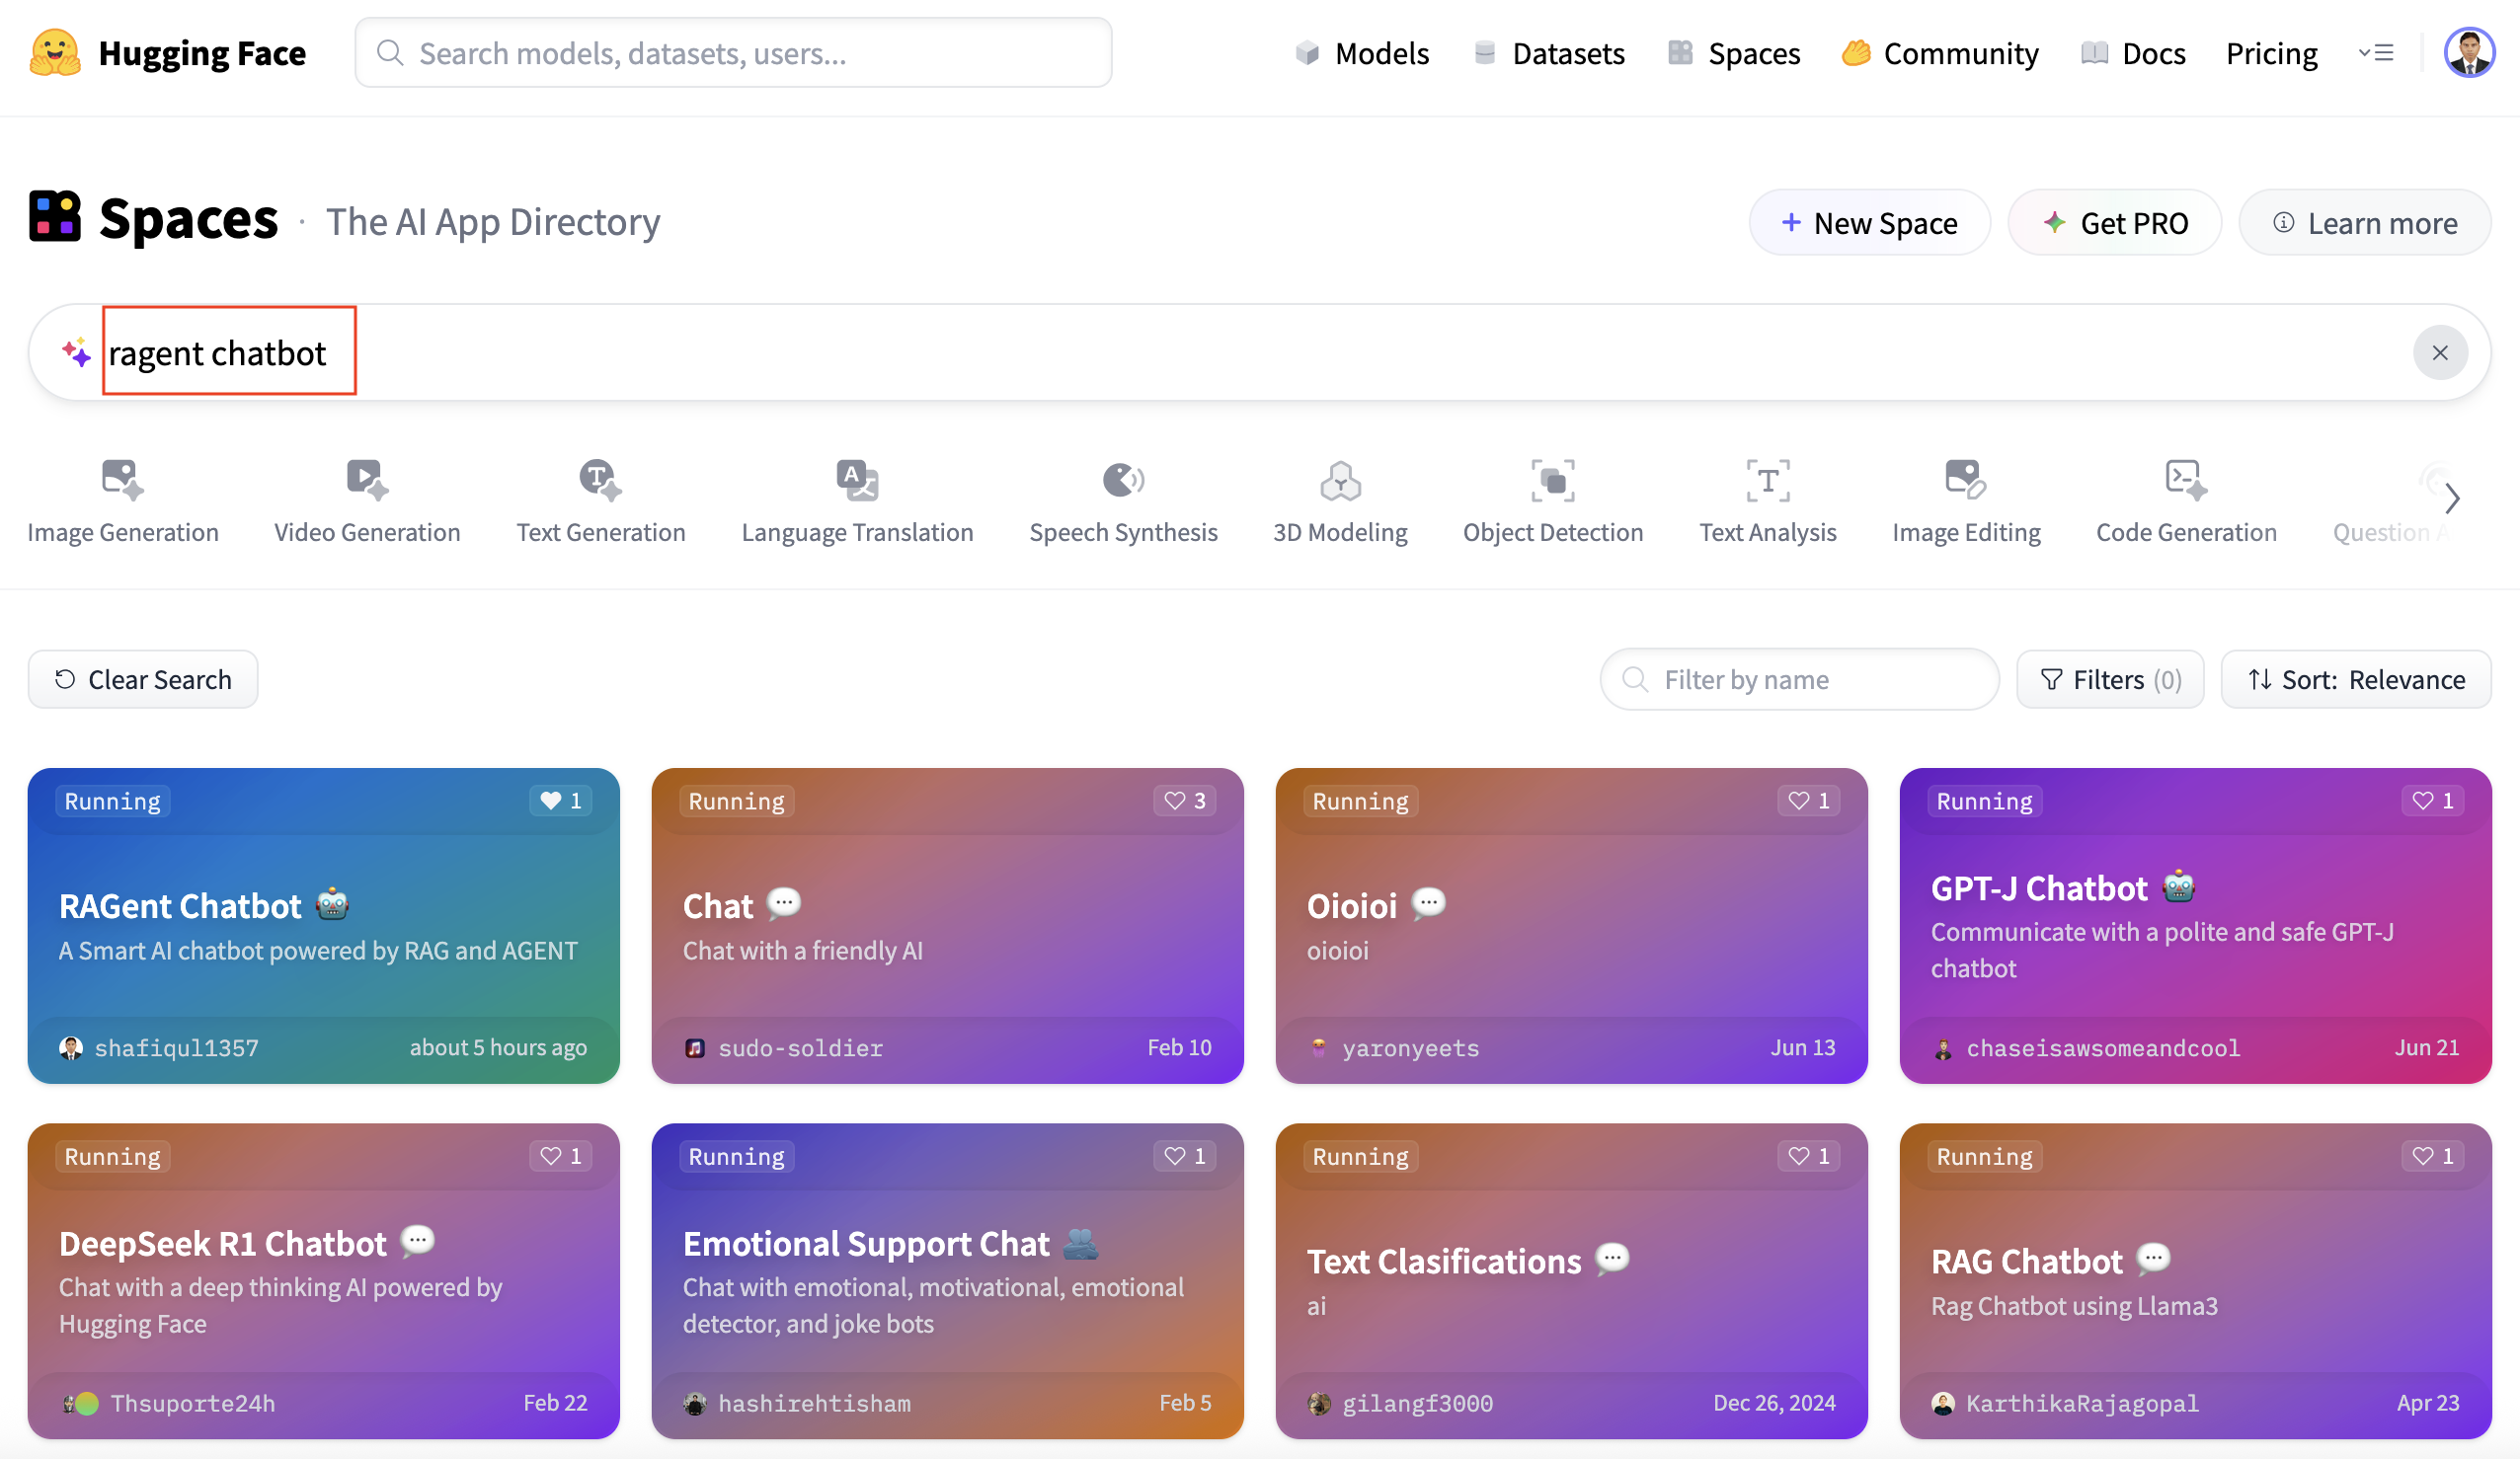Like the RAG Chatbot space
This screenshot has height=1459, width=2520.
tap(2433, 1156)
